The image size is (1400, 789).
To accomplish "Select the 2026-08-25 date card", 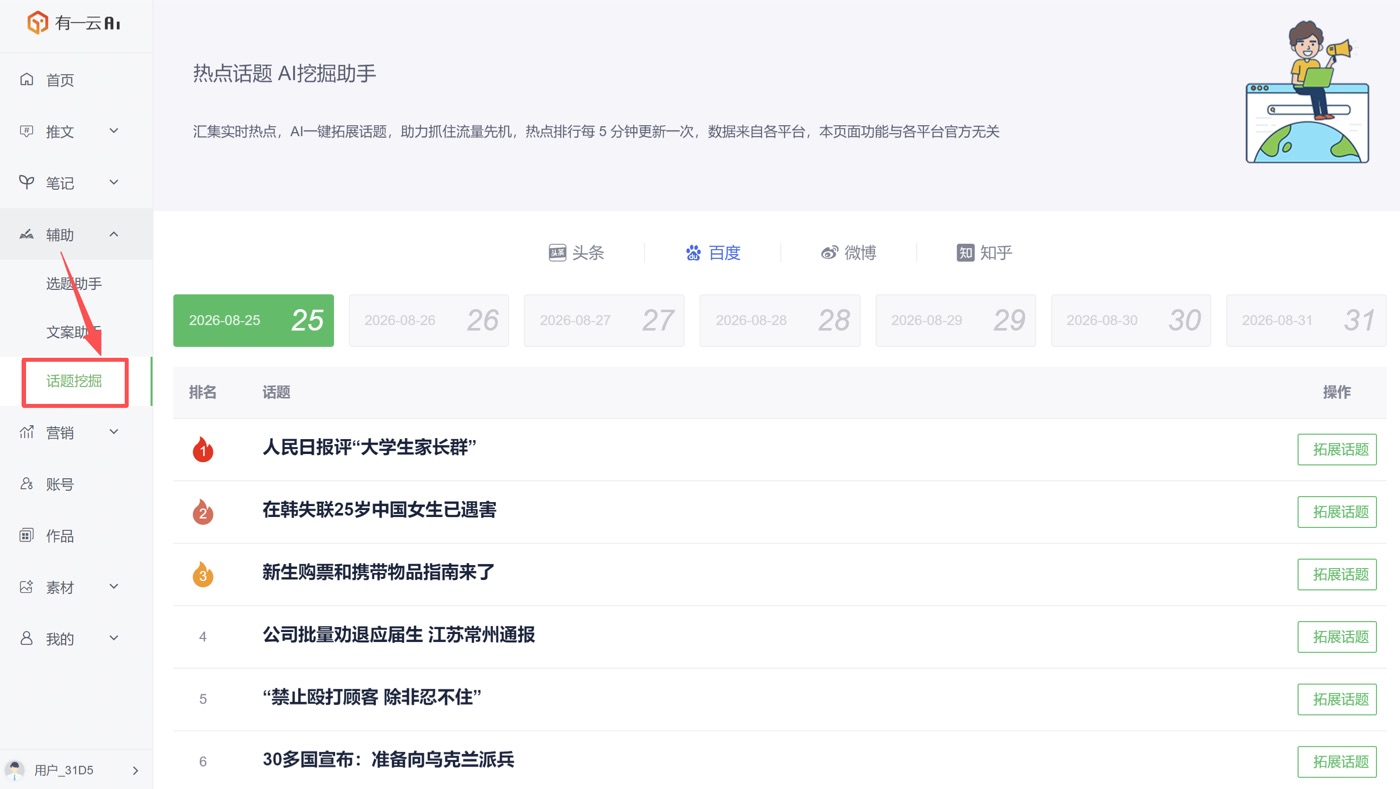I will 253,321.
